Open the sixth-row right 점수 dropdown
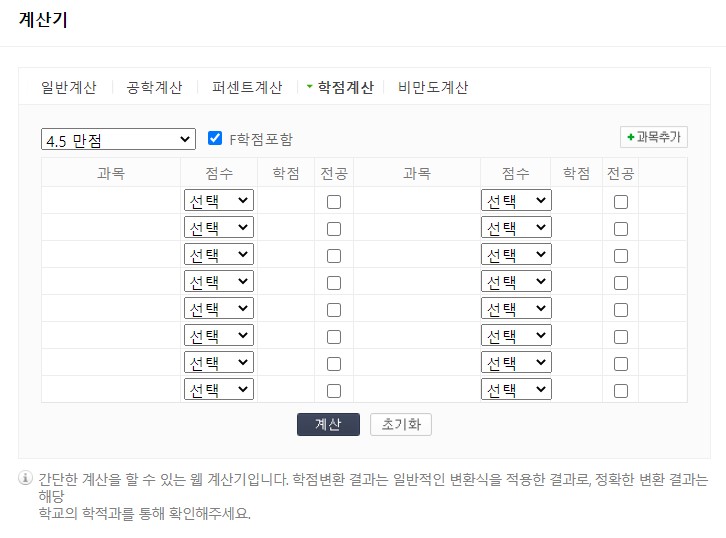This screenshot has width=726, height=538. (x=516, y=335)
